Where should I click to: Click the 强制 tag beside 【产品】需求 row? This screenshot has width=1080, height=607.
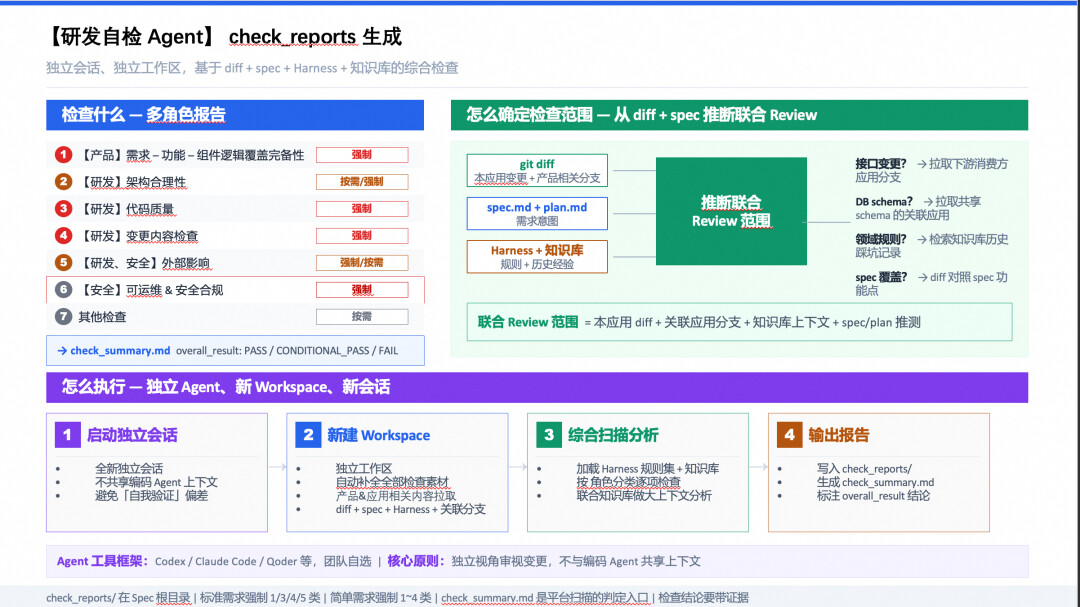click(x=362, y=155)
